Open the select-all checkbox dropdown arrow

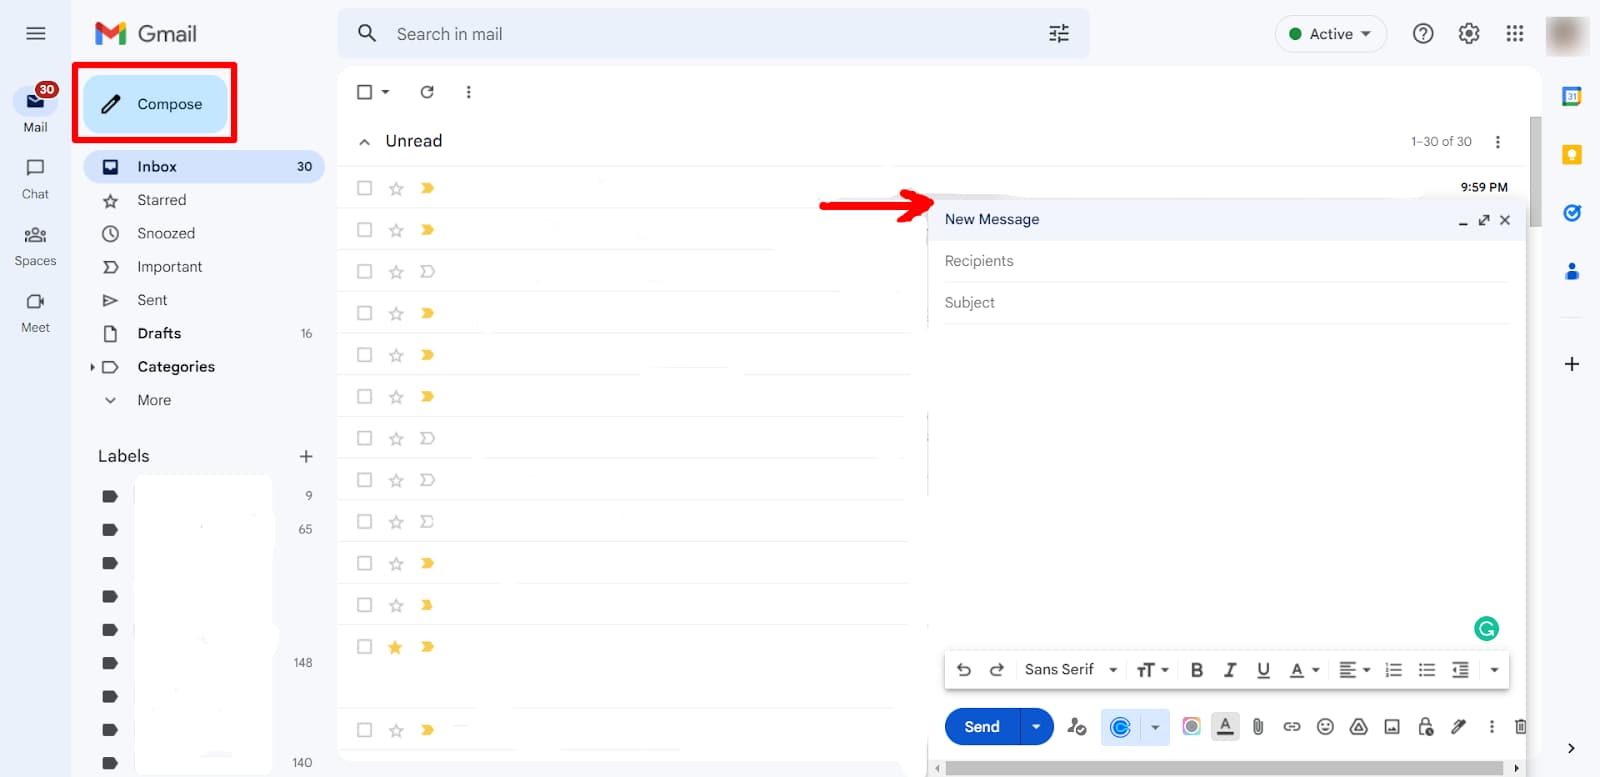(x=385, y=92)
